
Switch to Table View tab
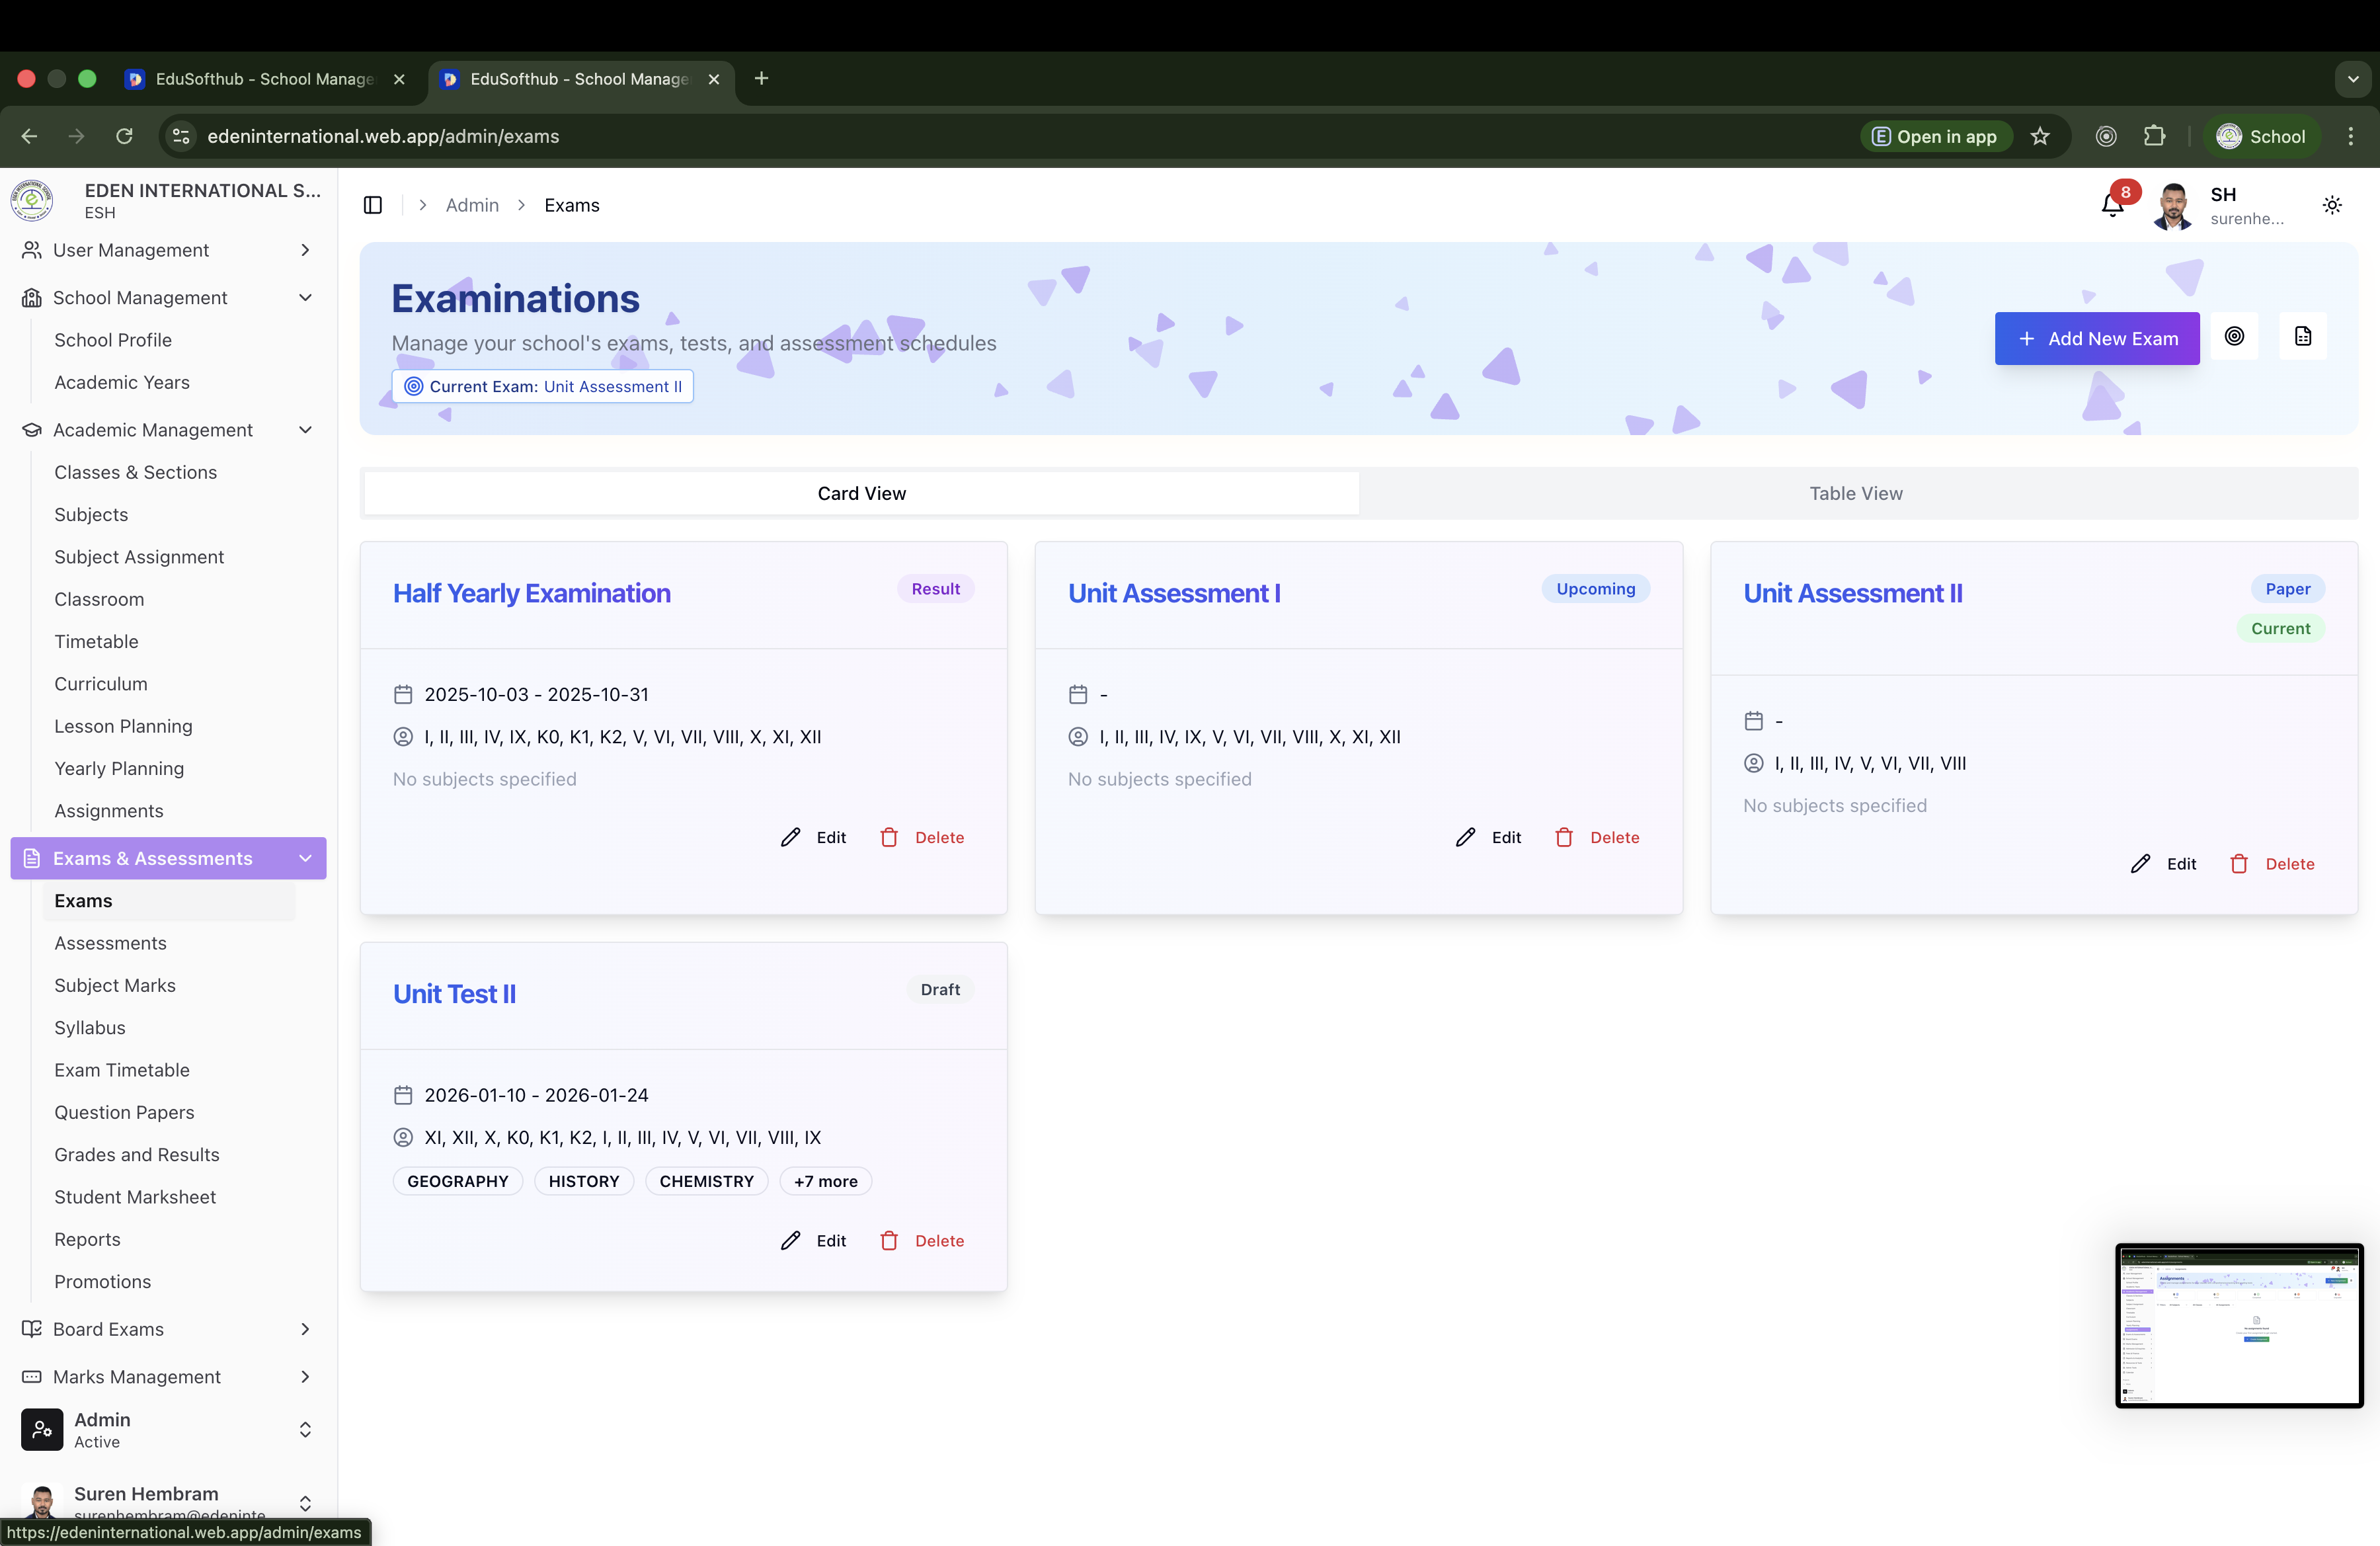[x=1855, y=493]
